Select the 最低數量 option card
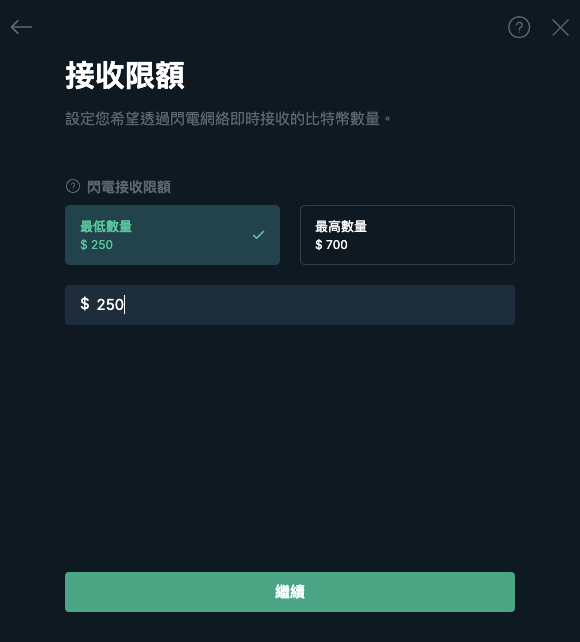The width and height of the screenshot is (580, 642). point(172,235)
